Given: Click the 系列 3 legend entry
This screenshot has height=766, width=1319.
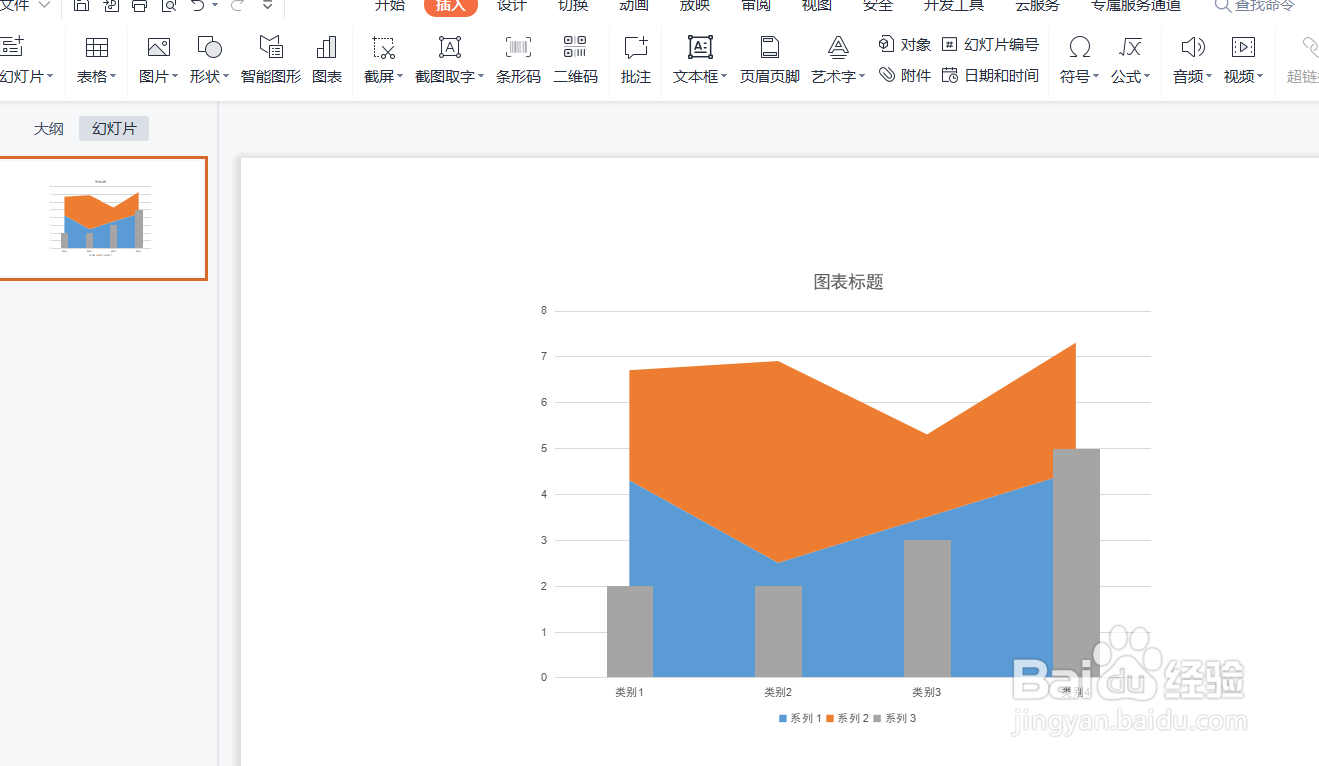Looking at the screenshot, I should [x=895, y=718].
